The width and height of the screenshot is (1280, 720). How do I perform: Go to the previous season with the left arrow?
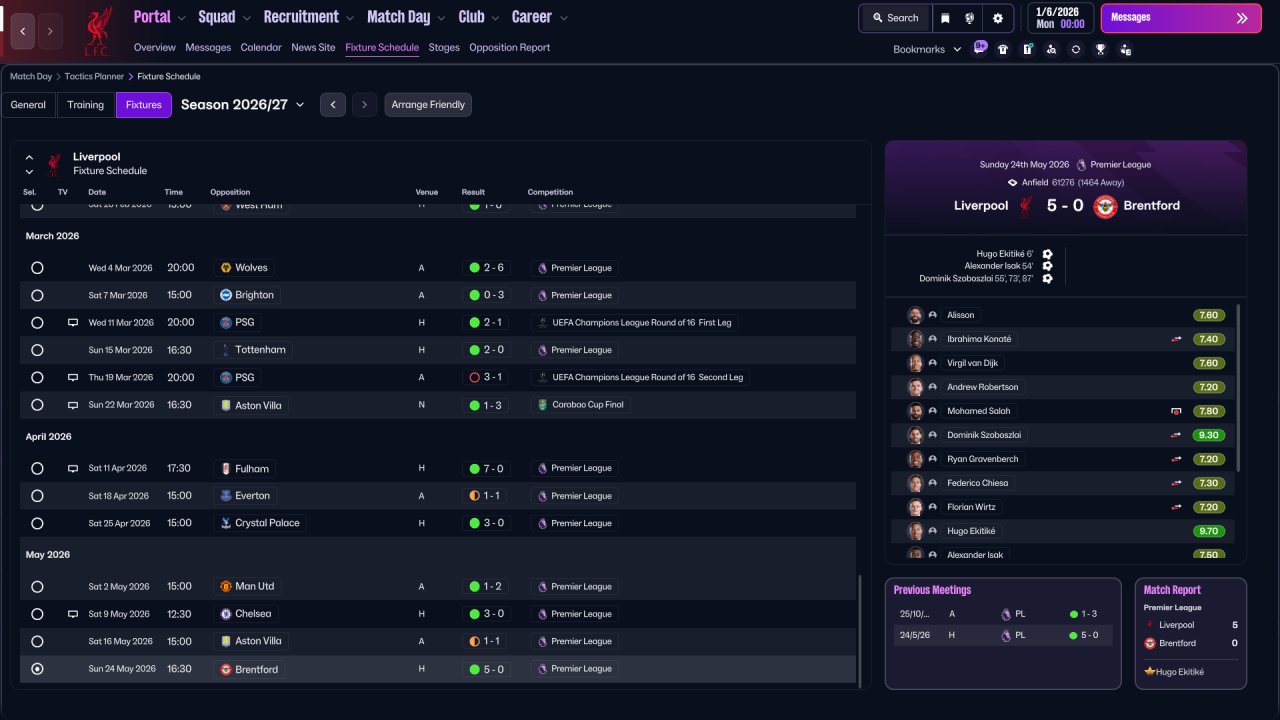pos(333,105)
